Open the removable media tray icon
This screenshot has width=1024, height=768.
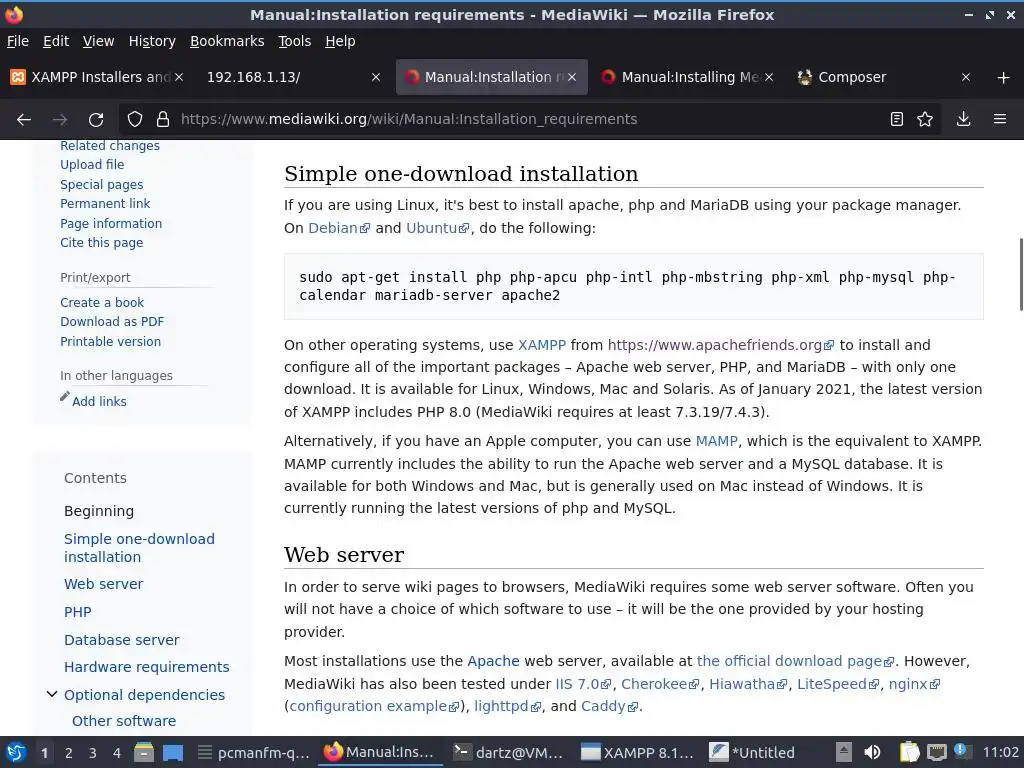click(844, 753)
